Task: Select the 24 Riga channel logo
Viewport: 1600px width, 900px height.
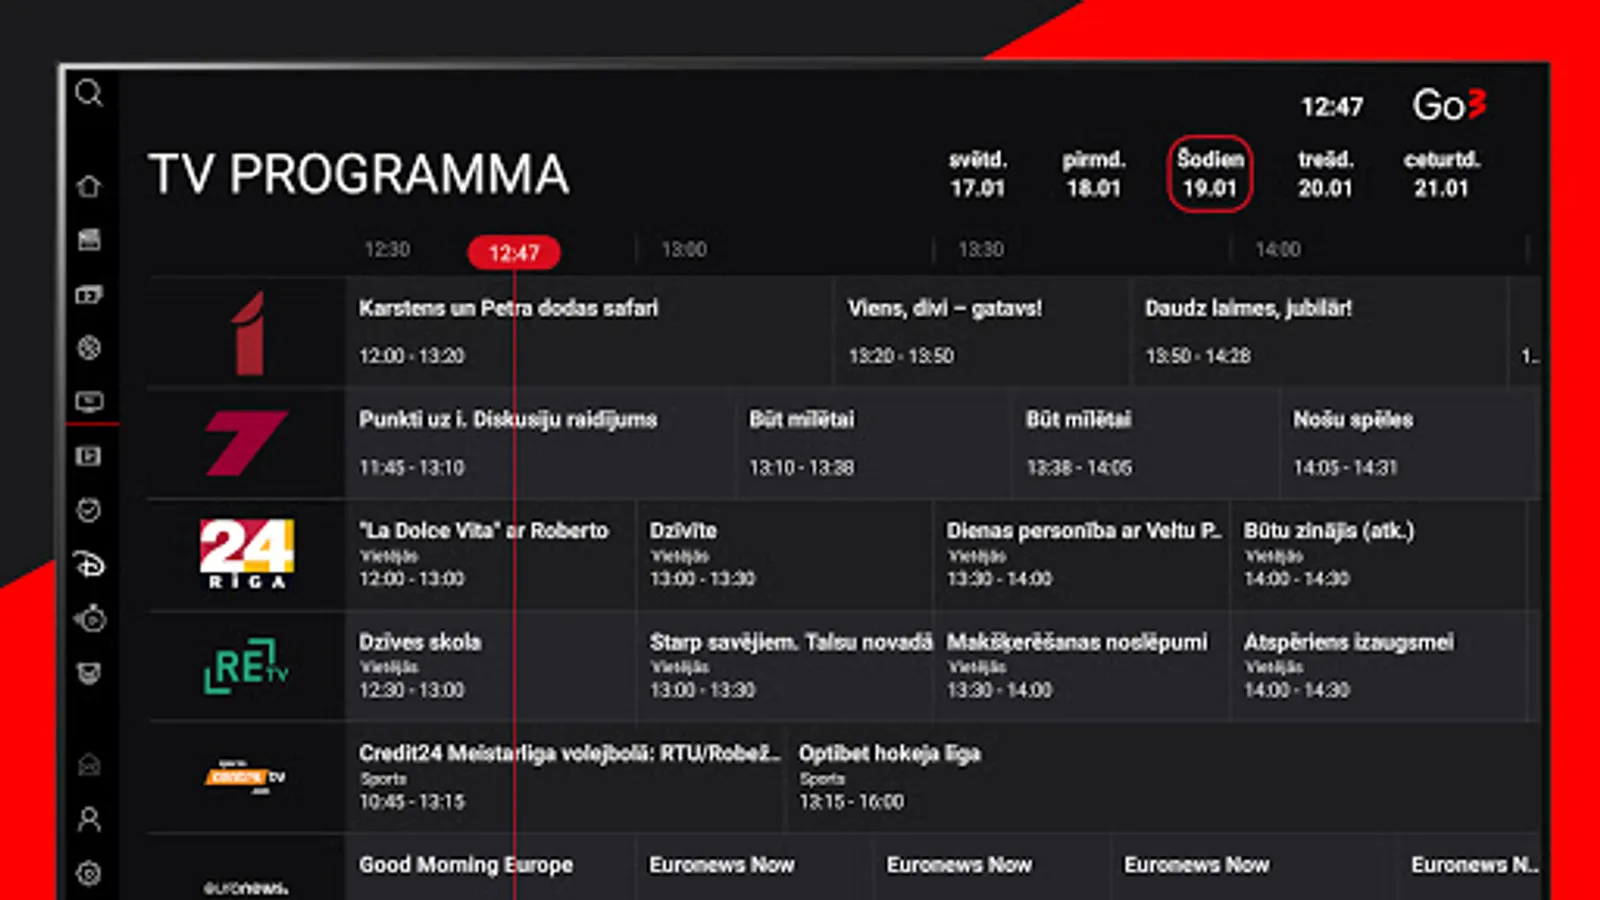Action: pyautogui.click(x=247, y=553)
